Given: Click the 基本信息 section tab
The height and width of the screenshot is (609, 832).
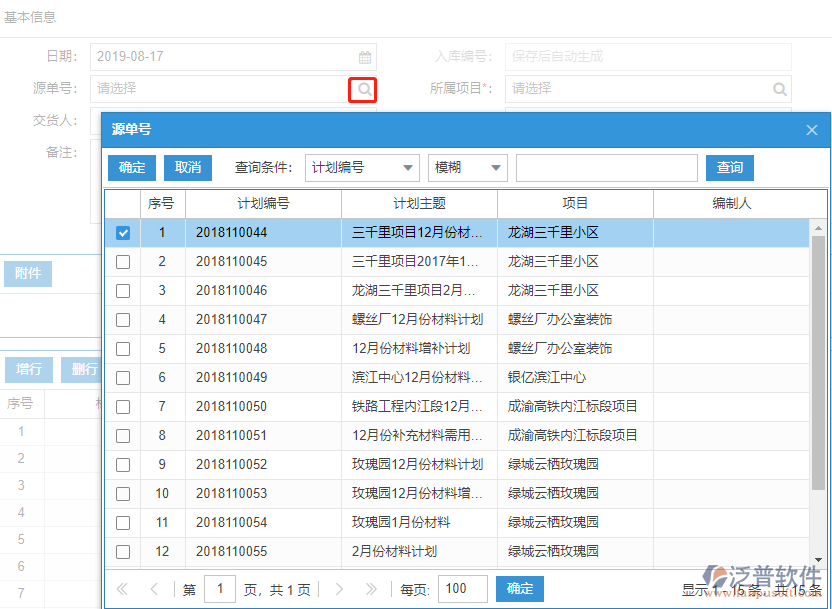Looking at the screenshot, I should (29, 16).
